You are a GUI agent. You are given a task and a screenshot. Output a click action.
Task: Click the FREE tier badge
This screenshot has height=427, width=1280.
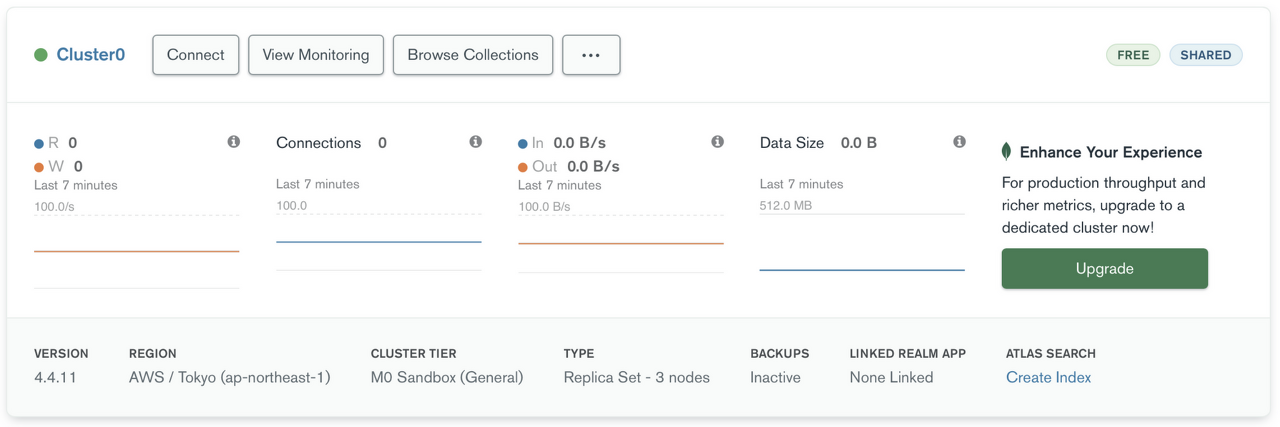click(1133, 55)
